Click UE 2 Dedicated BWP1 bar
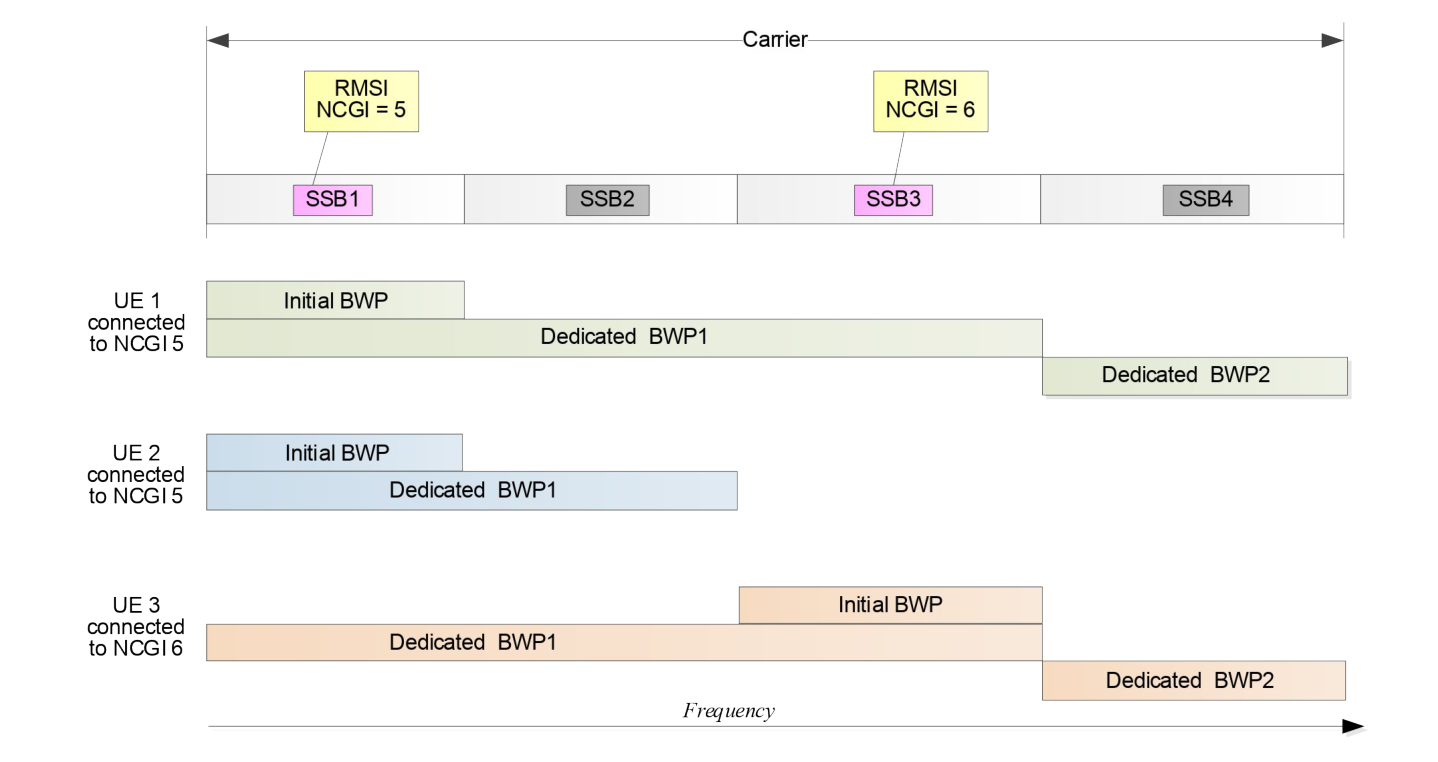This screenshot has height=762, width=1438. click(471, 490)
